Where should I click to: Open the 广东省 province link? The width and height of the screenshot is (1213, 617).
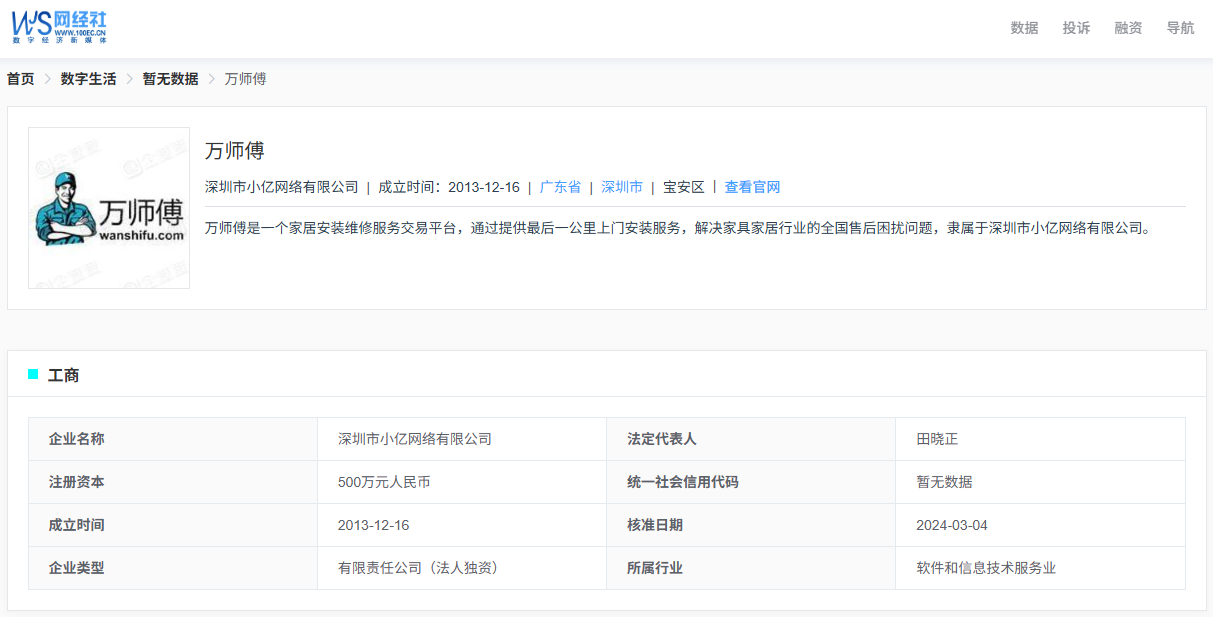pos(560,187)
